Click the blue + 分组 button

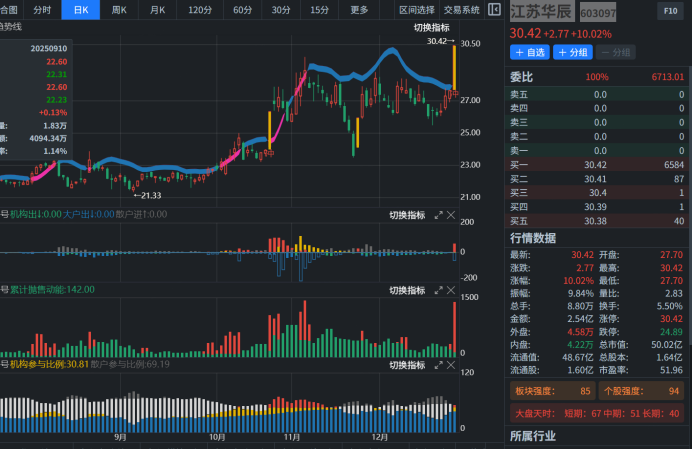pos(574,52)
